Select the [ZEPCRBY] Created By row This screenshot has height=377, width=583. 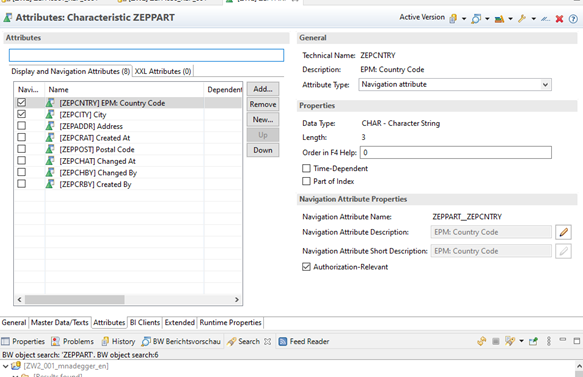pos(128,184)
